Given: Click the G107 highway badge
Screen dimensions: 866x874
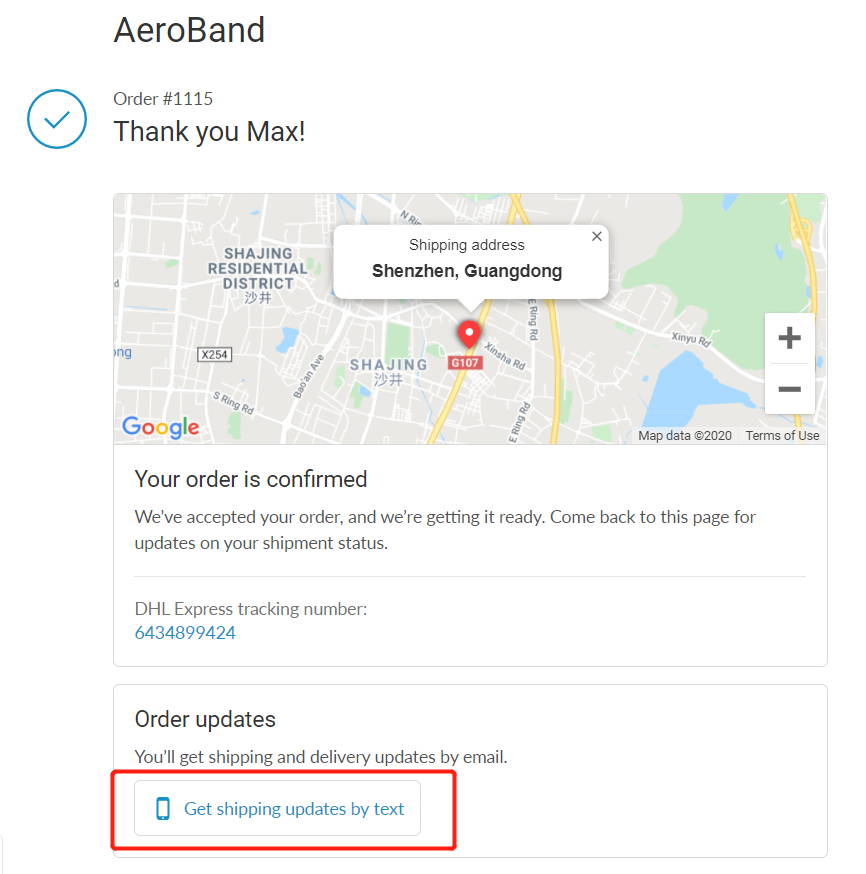Looking at the screenshot, I should tap(465, 363).
